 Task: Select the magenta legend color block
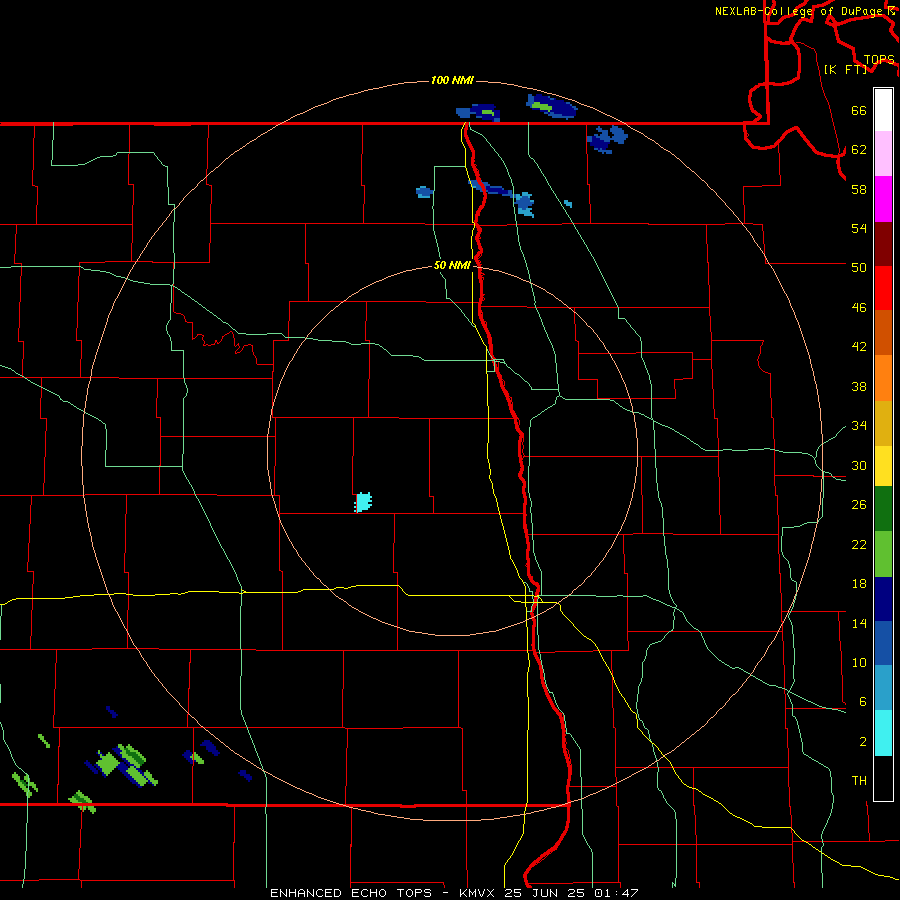tap(883, 199)
